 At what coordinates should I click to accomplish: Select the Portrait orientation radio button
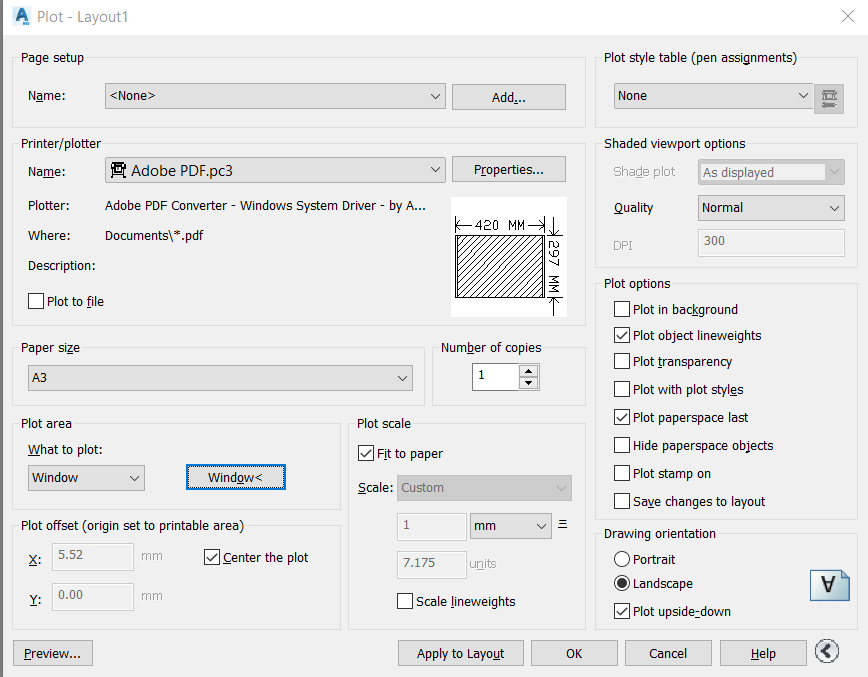[x=622, y=560]
